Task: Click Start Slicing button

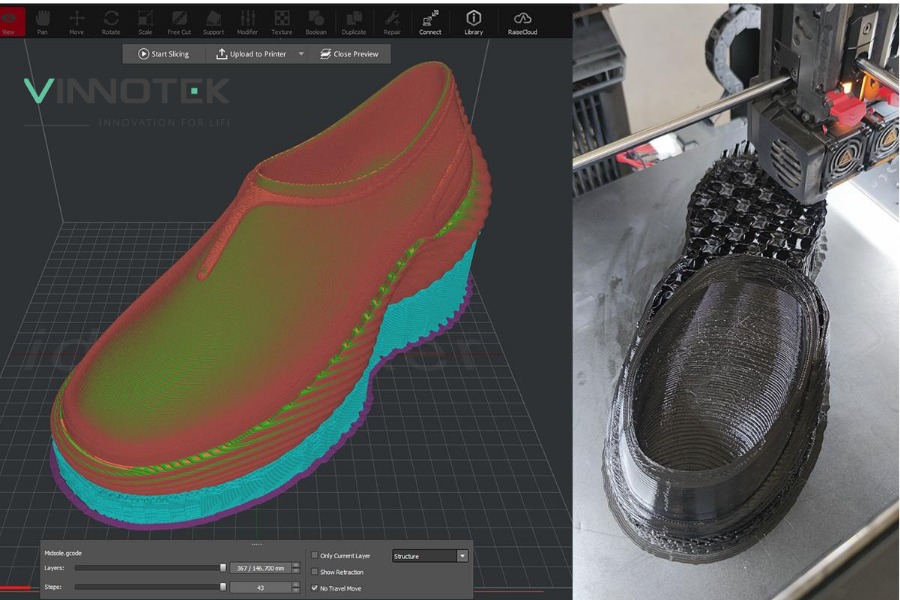Action: click(164, 54)
